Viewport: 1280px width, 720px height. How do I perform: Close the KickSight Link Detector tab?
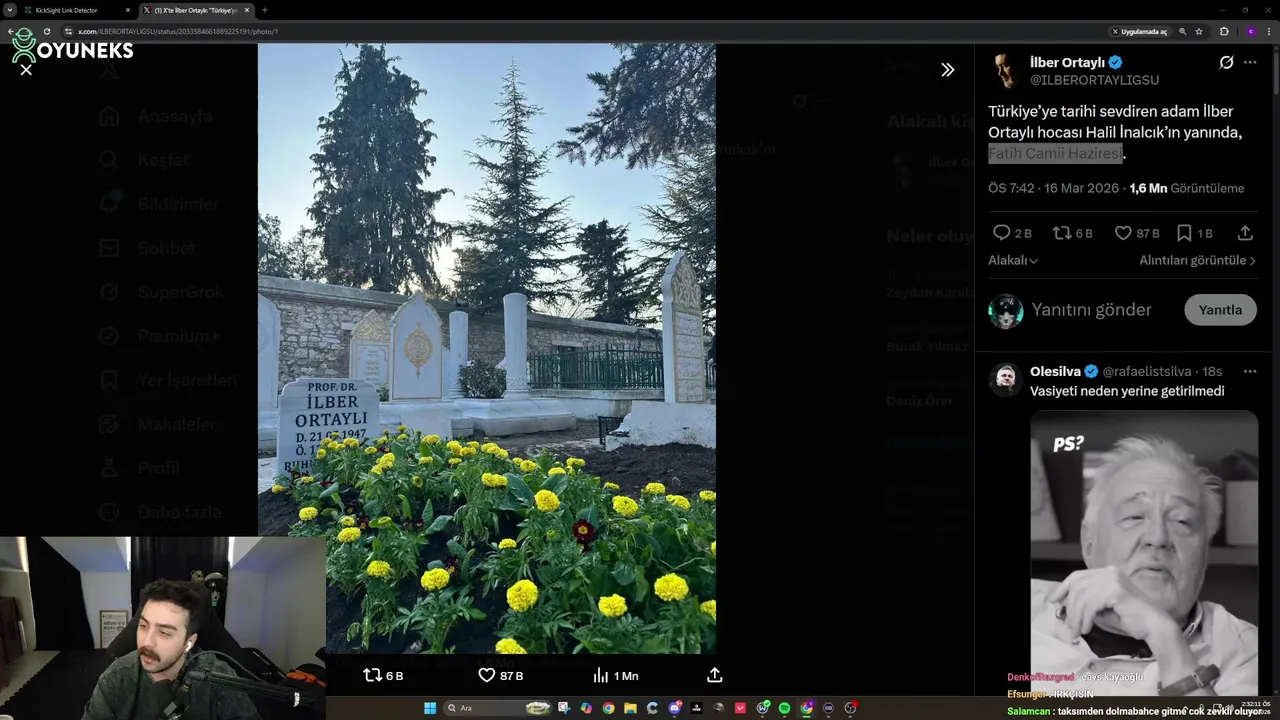pyautogui.click(x=128, y=10)
